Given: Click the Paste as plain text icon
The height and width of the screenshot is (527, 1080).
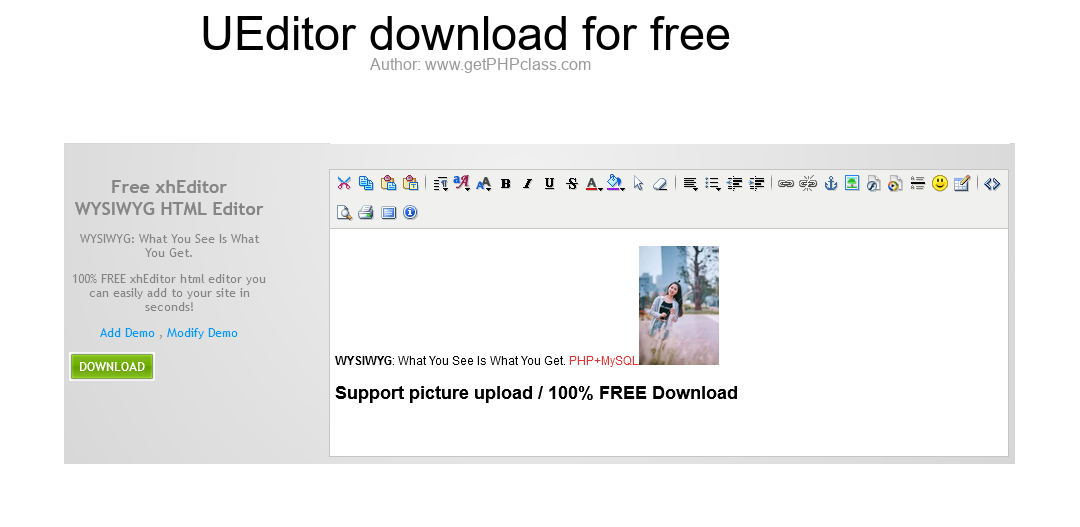Looking at the screenshot, I should (411, 183).
